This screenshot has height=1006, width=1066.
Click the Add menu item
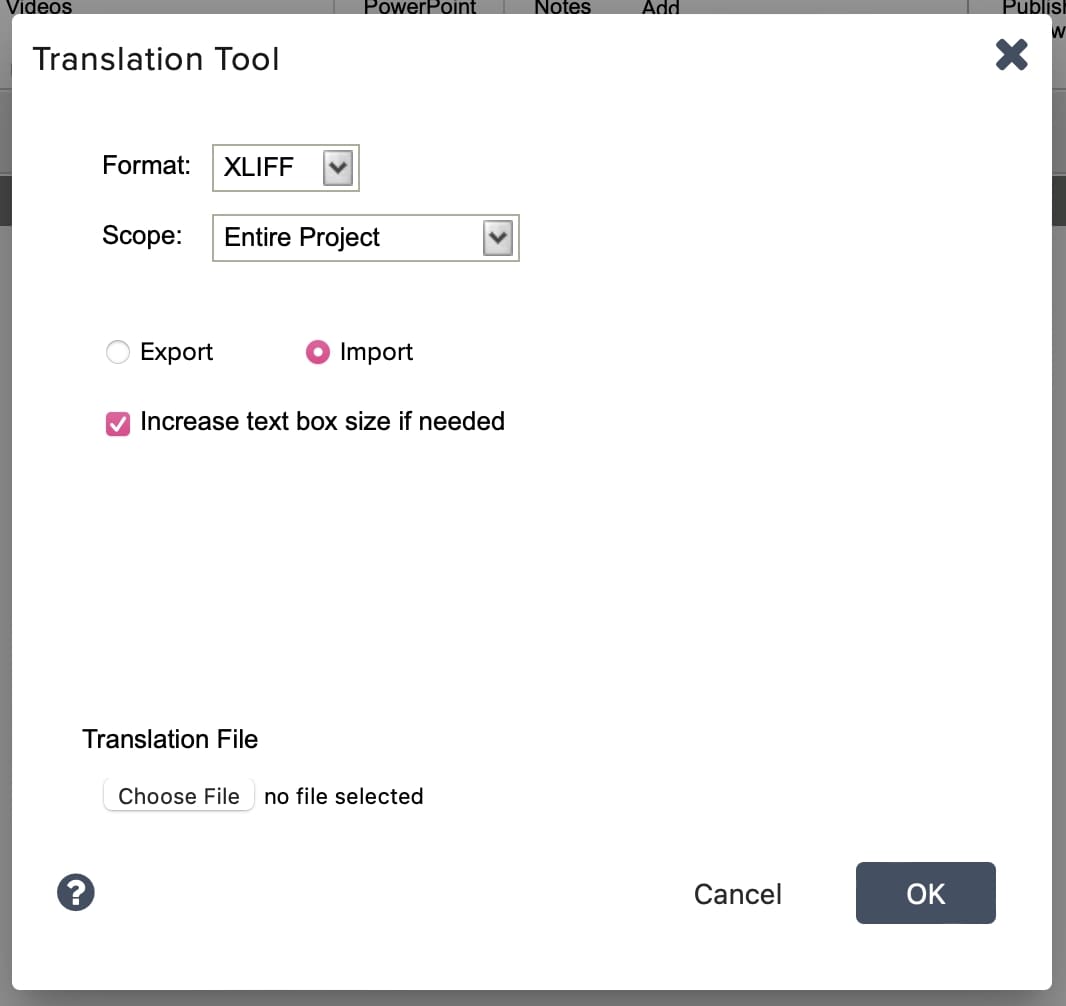point(660,8)
